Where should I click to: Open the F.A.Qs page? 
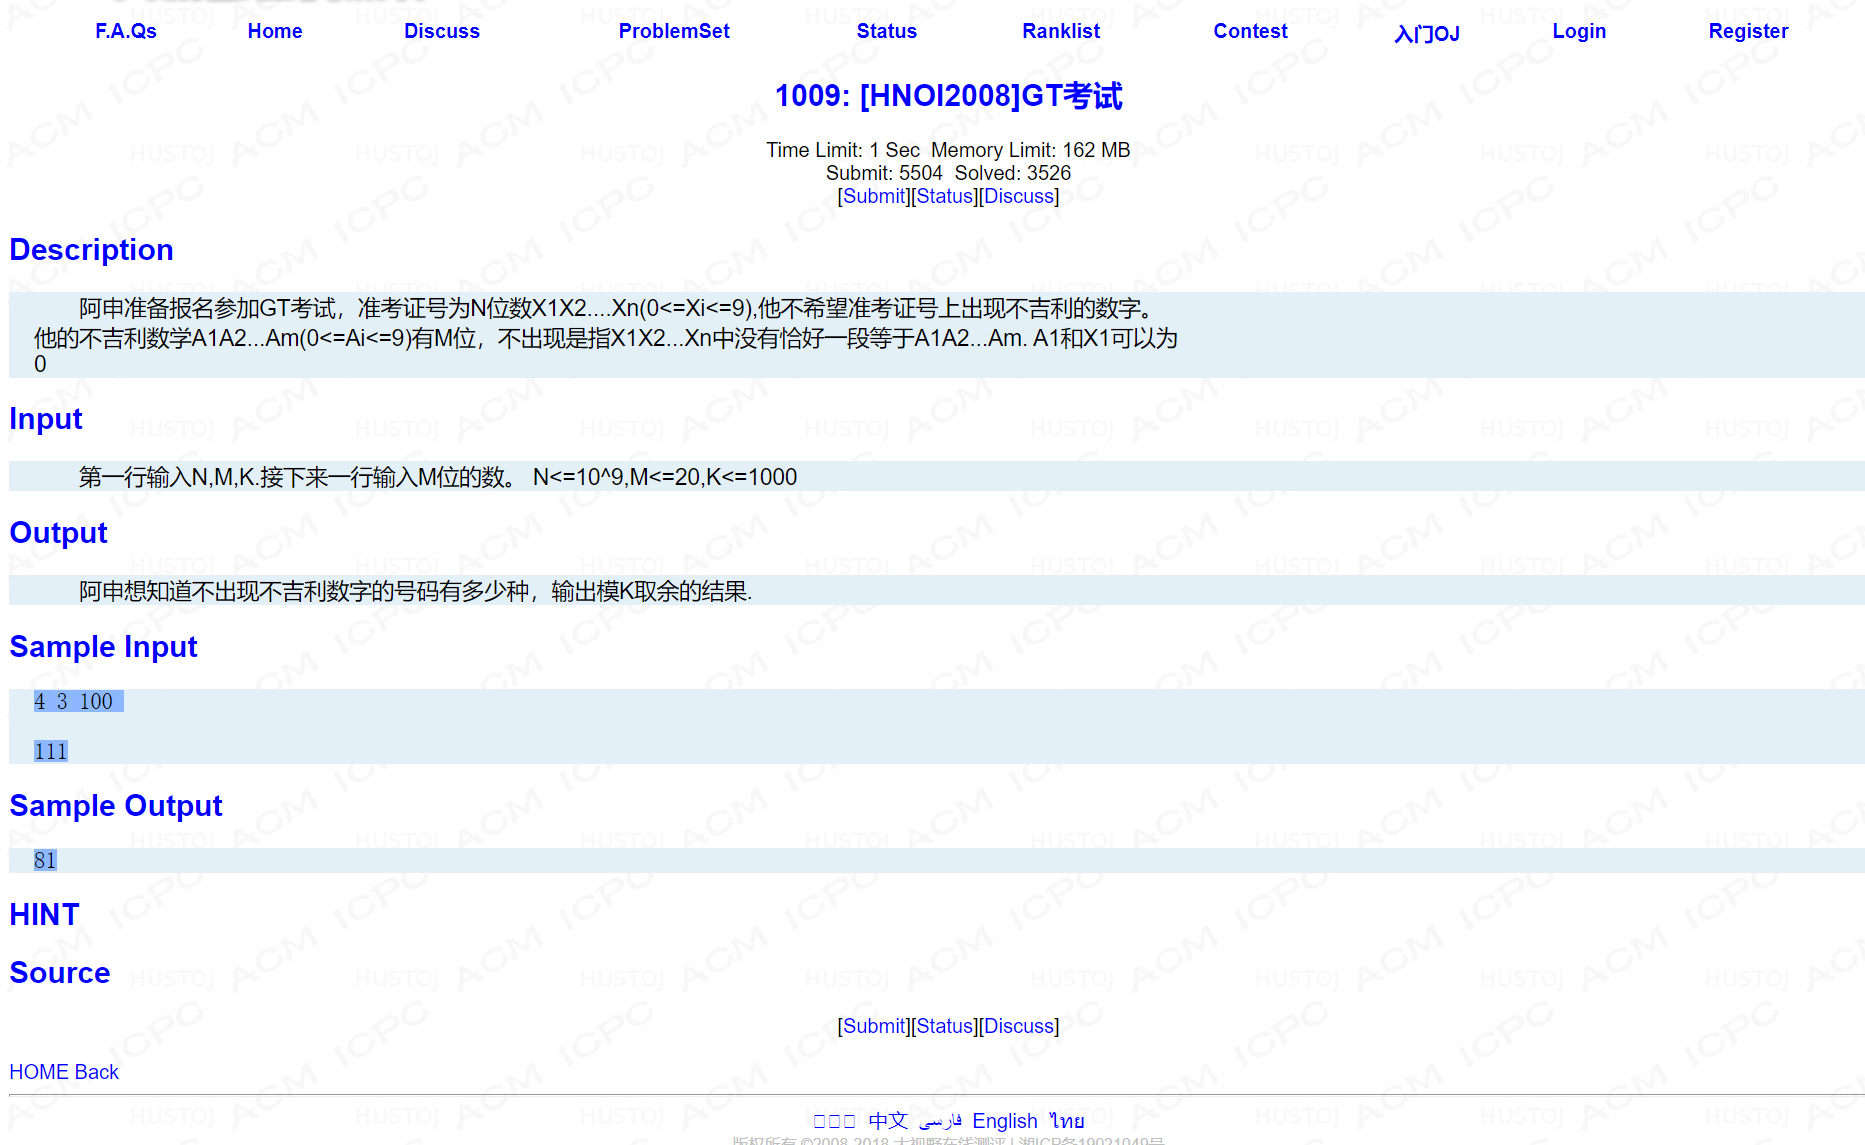[x=125, y=31]
